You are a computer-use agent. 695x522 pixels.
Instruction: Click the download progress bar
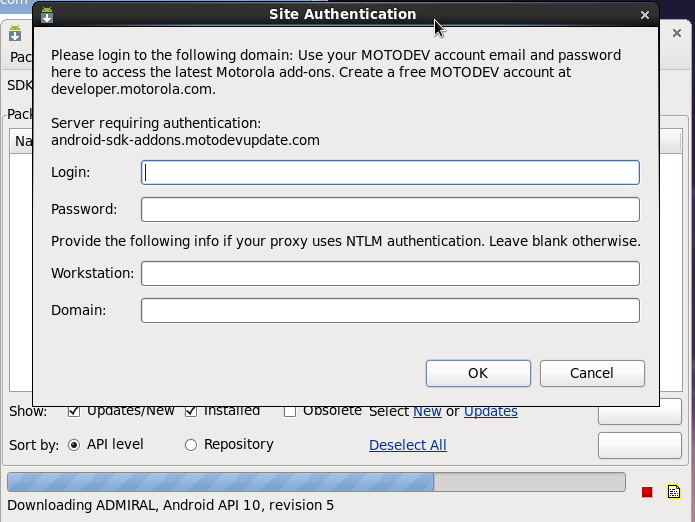(x=316, y=482)
